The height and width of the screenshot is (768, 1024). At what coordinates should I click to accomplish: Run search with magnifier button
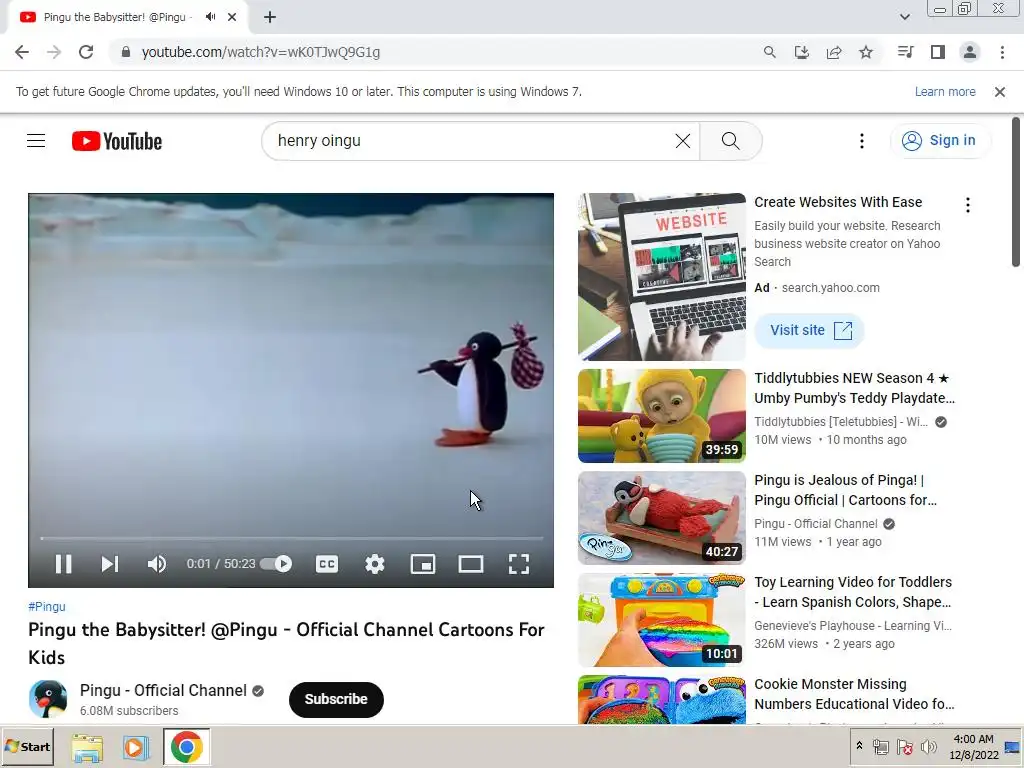pyautogui.click(x=731, y=140)
